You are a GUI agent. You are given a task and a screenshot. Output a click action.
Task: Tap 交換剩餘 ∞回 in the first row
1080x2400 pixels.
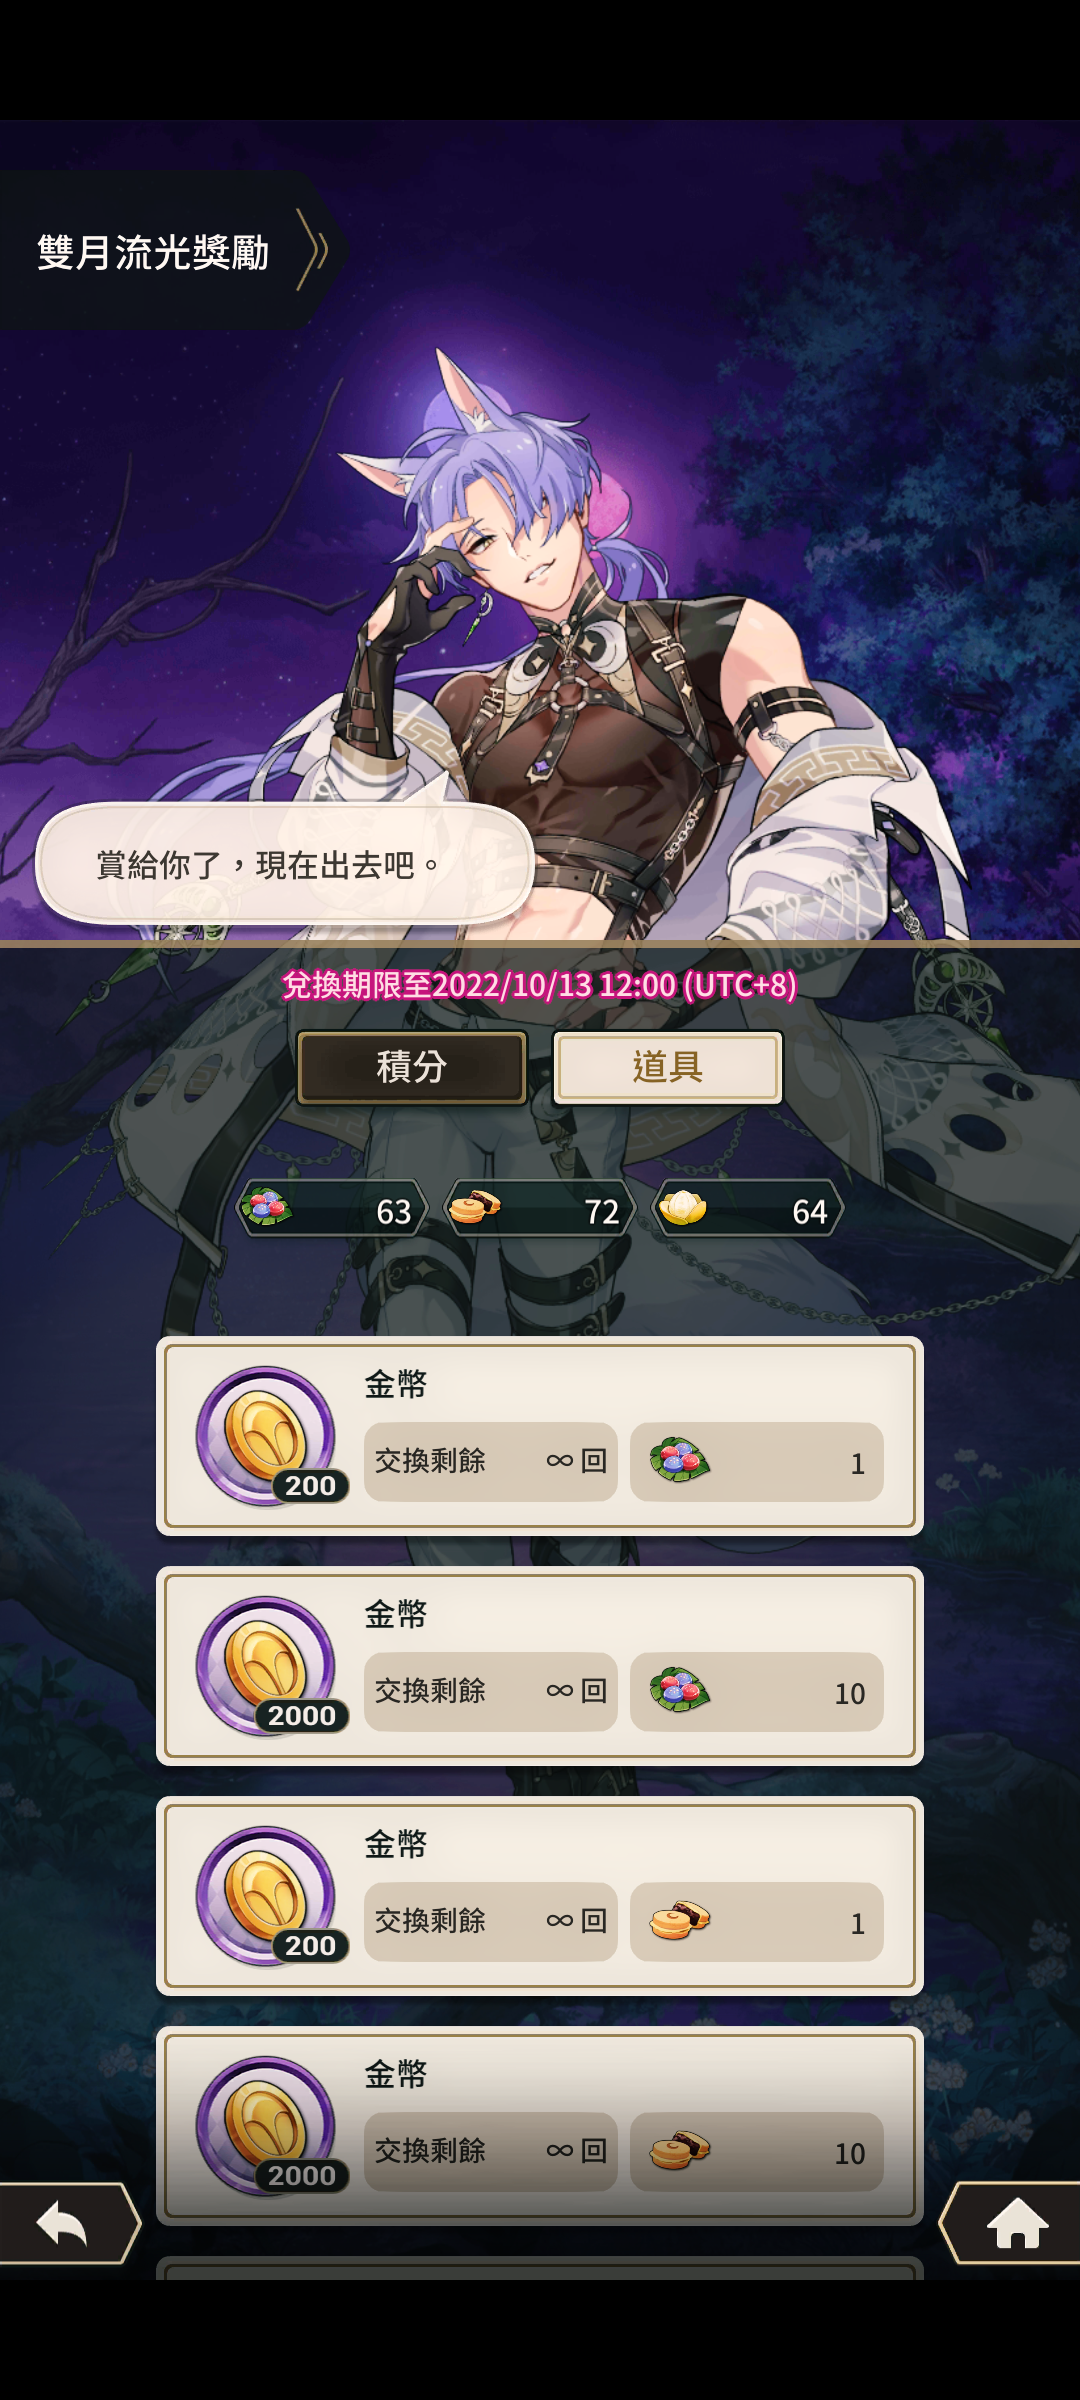(491, 1462)
